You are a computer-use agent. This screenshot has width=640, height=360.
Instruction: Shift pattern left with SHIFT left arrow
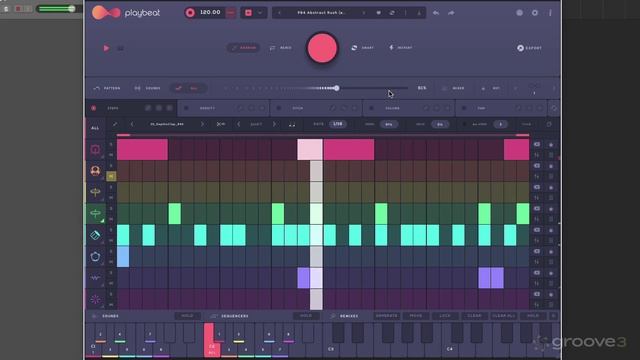239,124
